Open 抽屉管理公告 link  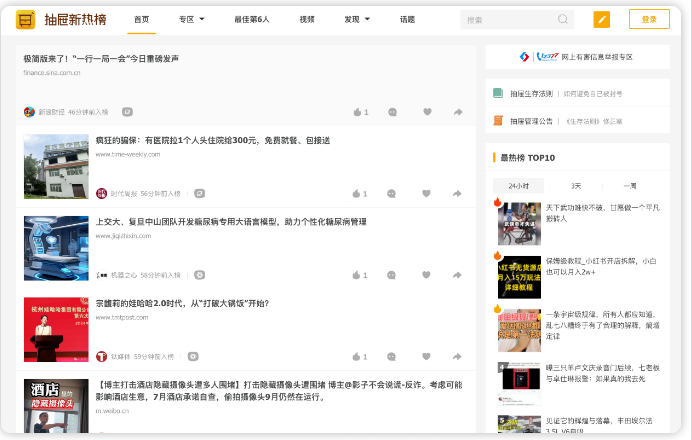coord(531,121)
